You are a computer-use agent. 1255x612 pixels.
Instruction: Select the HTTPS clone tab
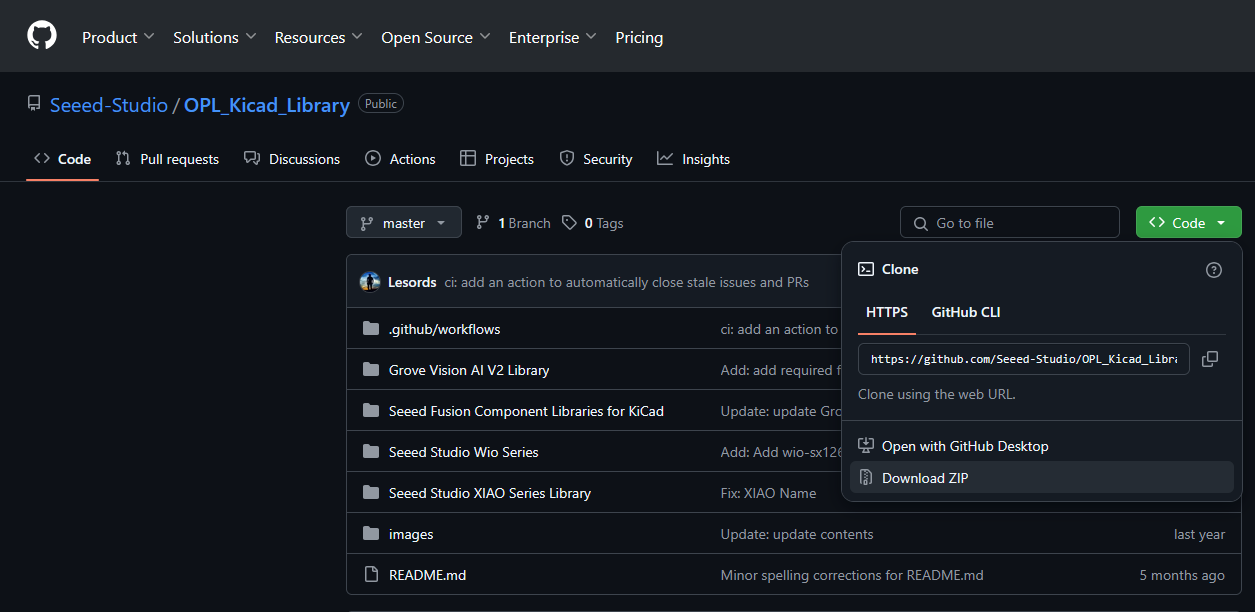[887, 312]
